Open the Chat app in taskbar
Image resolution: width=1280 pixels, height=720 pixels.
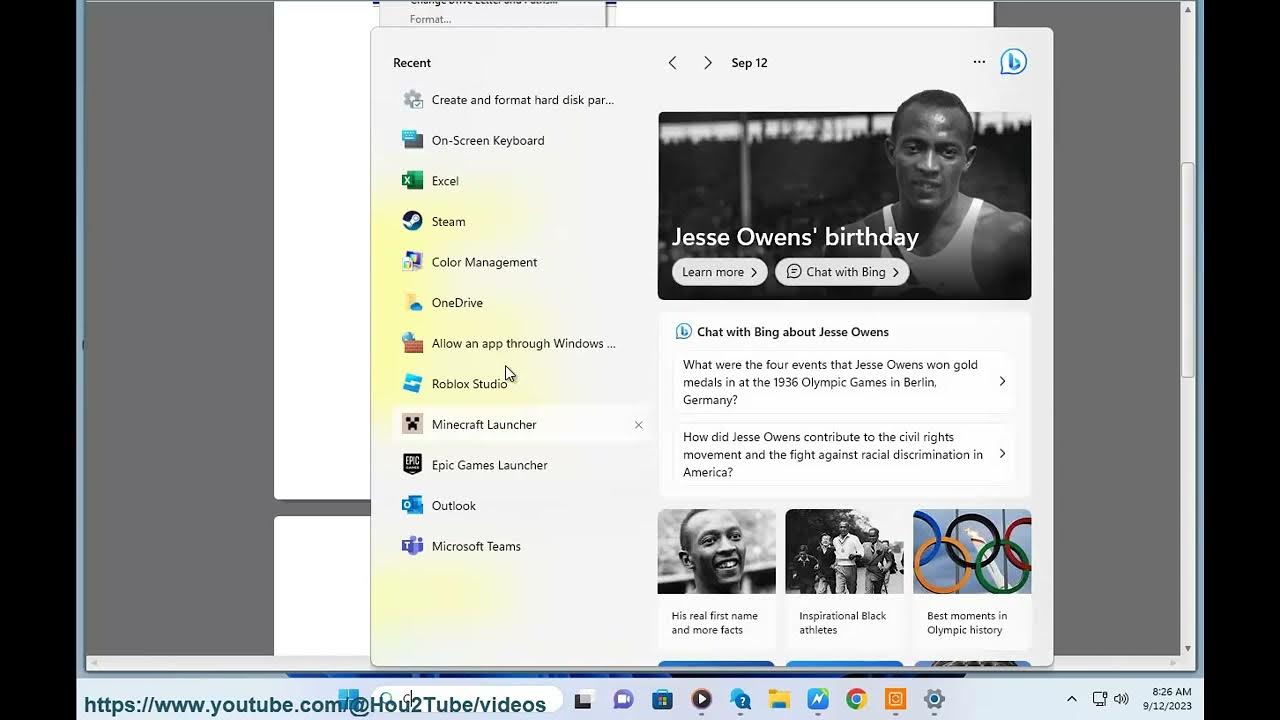(x=623, y=699)
